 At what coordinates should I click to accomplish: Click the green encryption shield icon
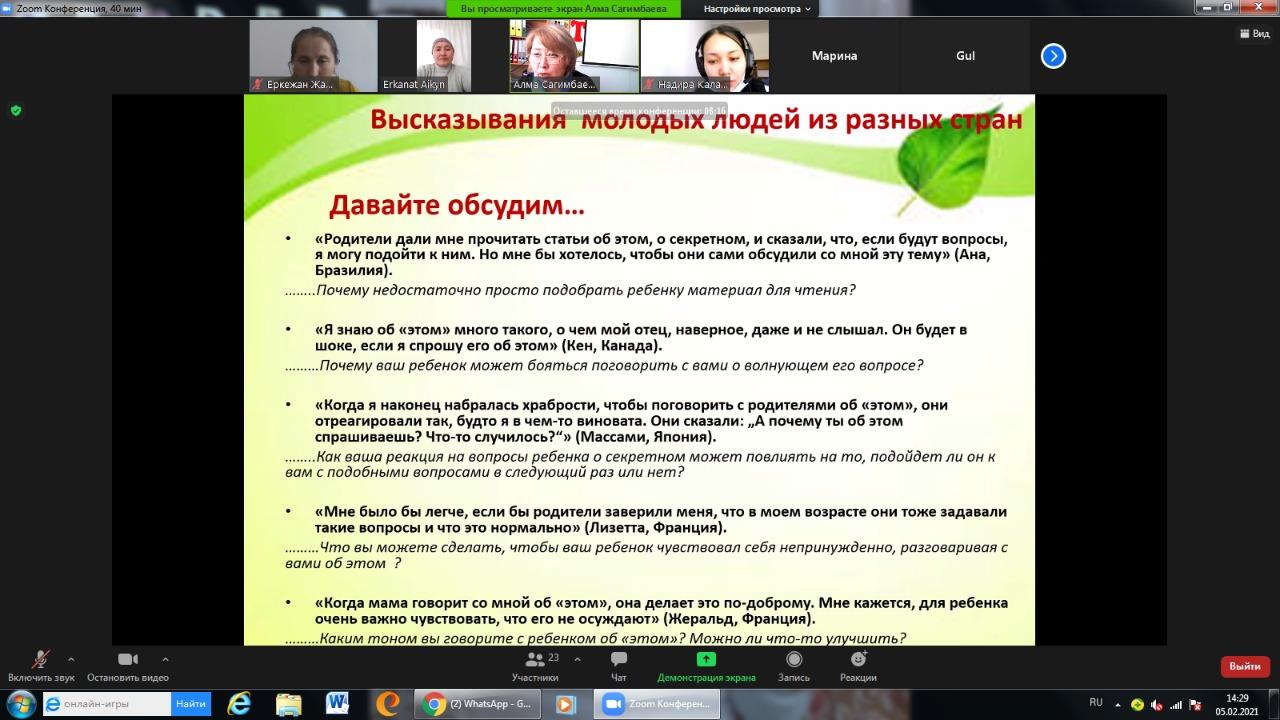point(16,110)
